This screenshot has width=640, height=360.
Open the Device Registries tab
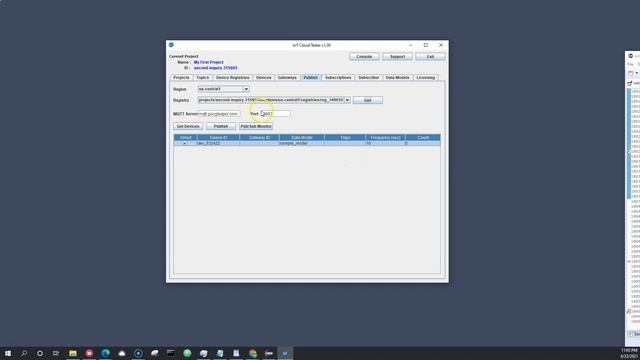[x=232, y=78]
